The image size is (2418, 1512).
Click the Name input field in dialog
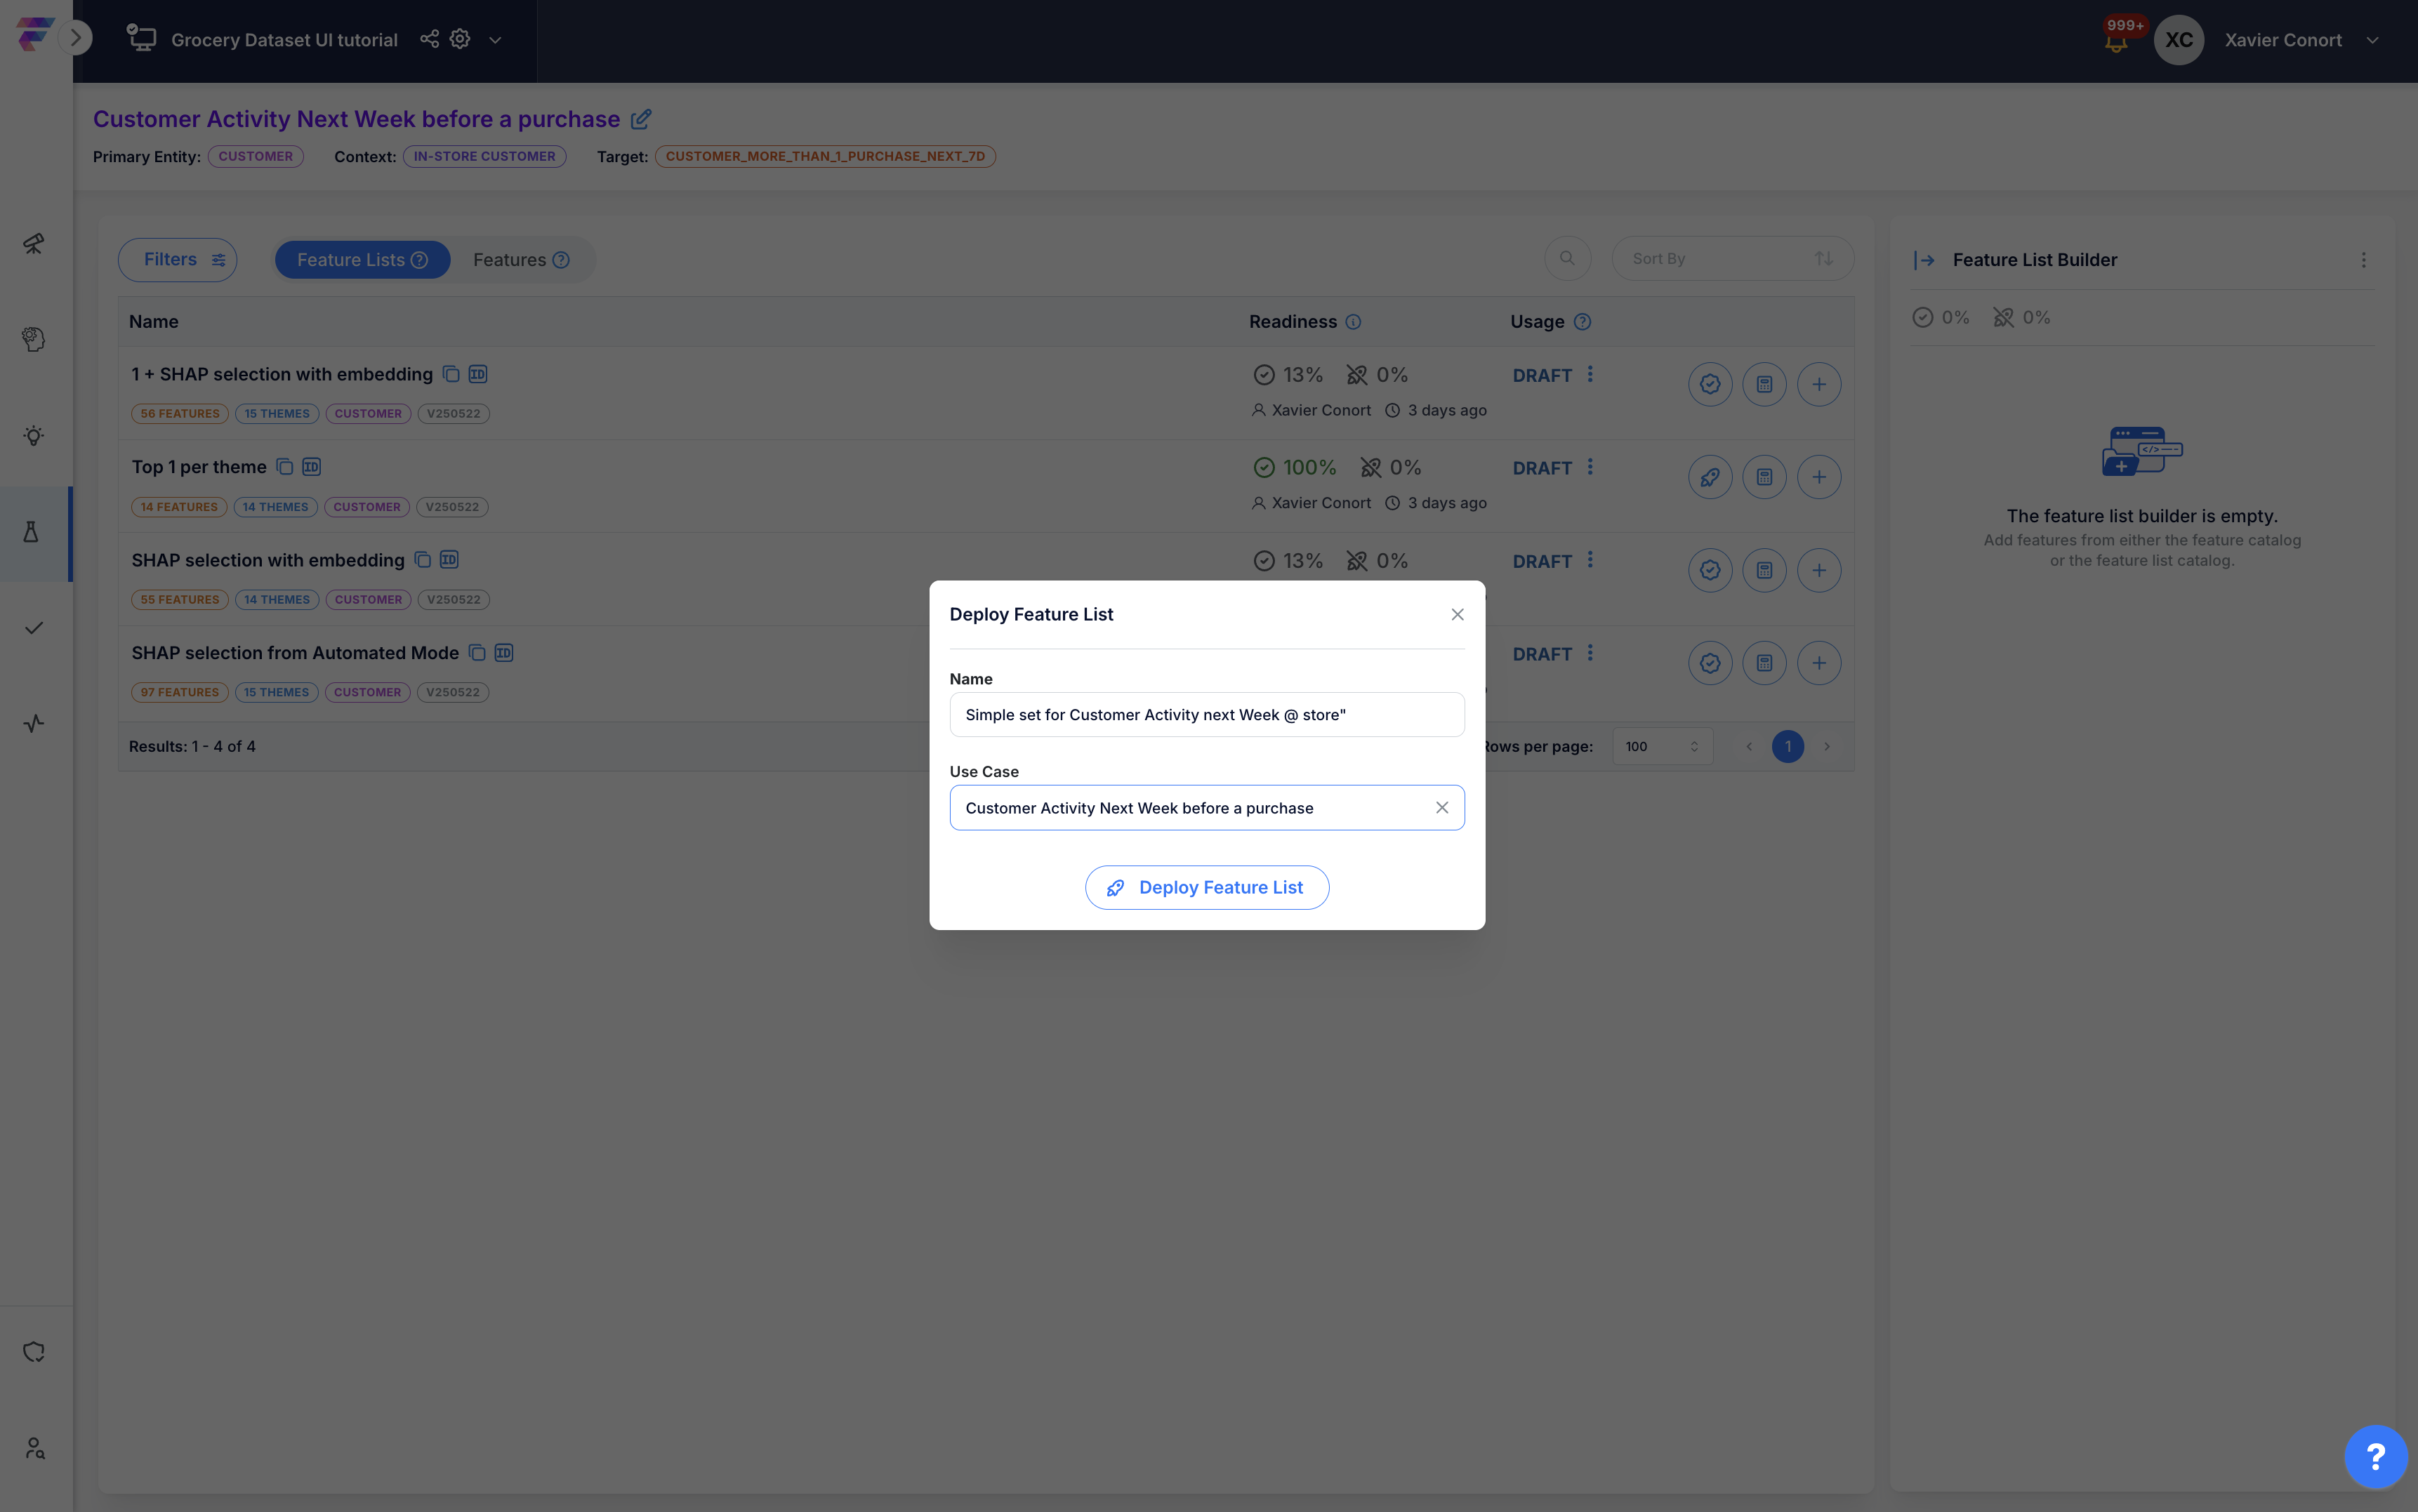1206,715
